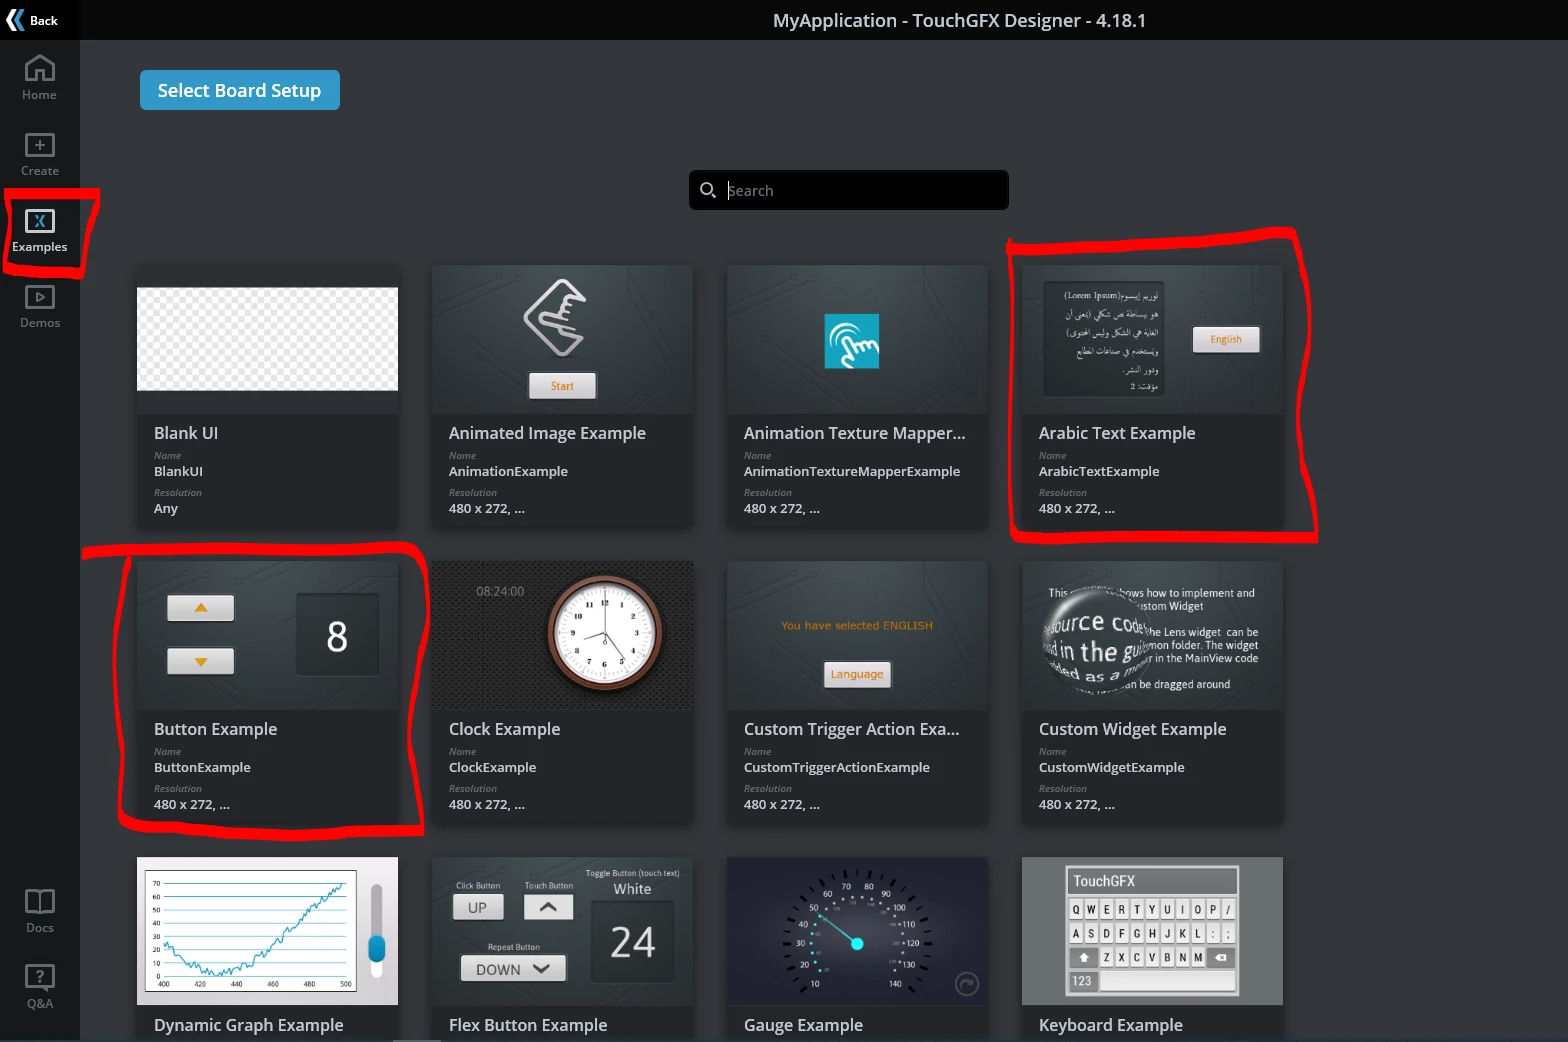Click the Flex Button Example title
Screen dimensions: 1568x1042
click(528, 1025)
